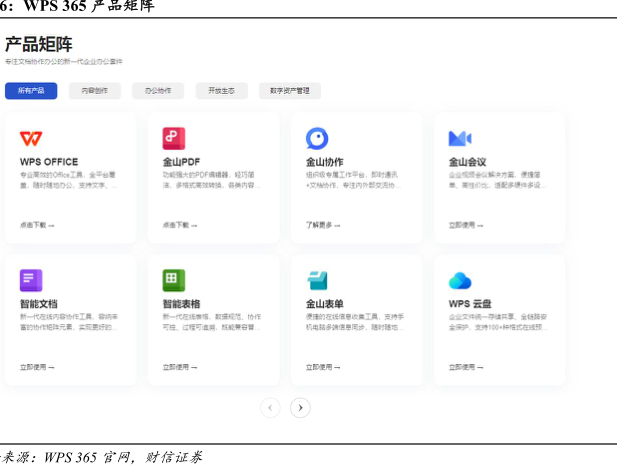
Task: Click 立即使用 under 金山会议
Action: pos(466,225)
